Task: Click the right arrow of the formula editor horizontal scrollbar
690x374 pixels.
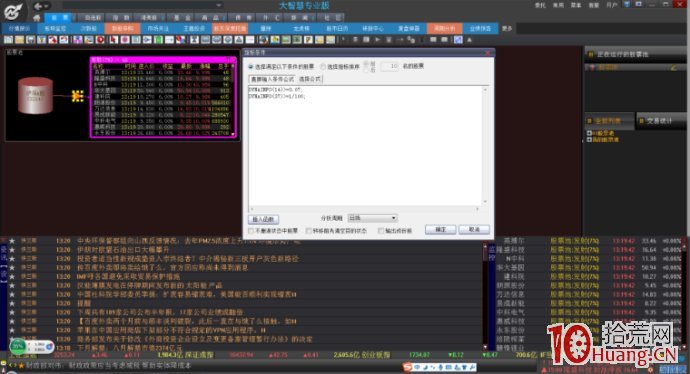Action: [x=477, y=209]
